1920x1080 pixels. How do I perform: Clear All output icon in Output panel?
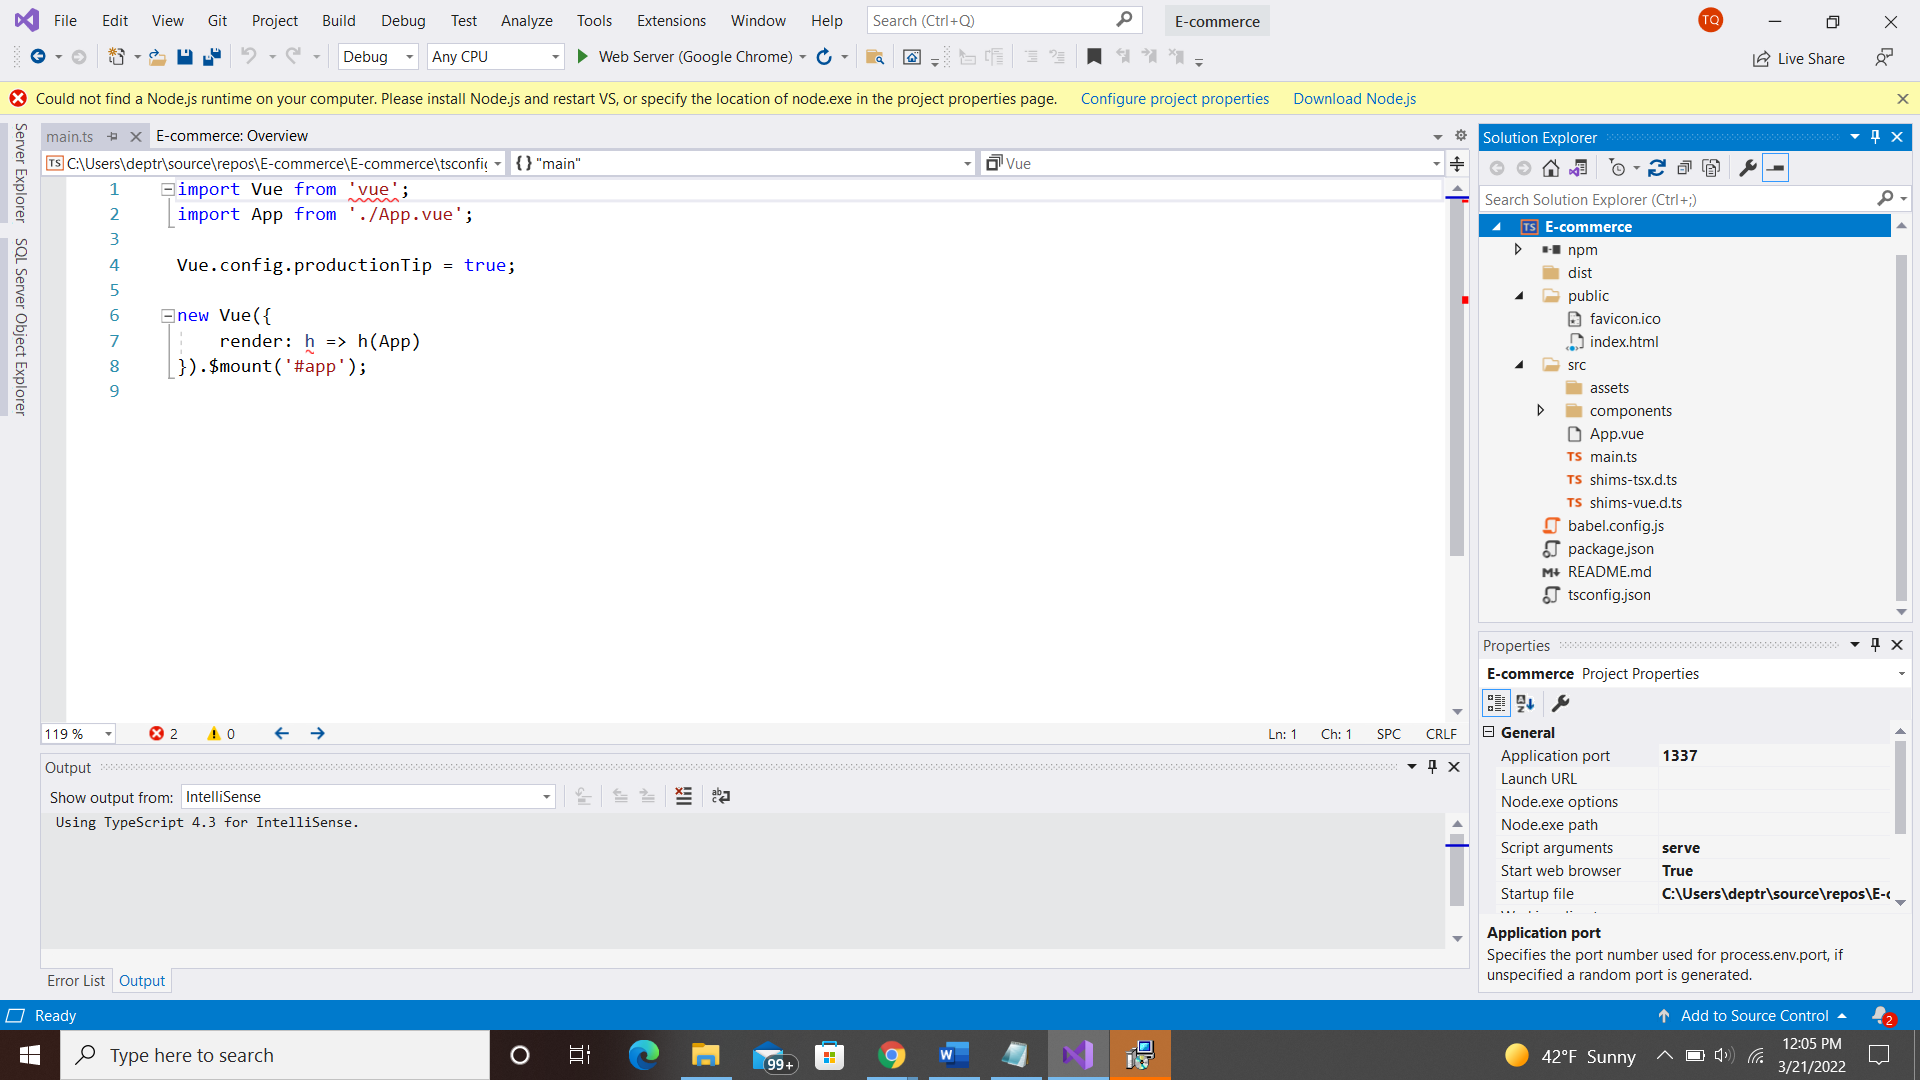684,797
